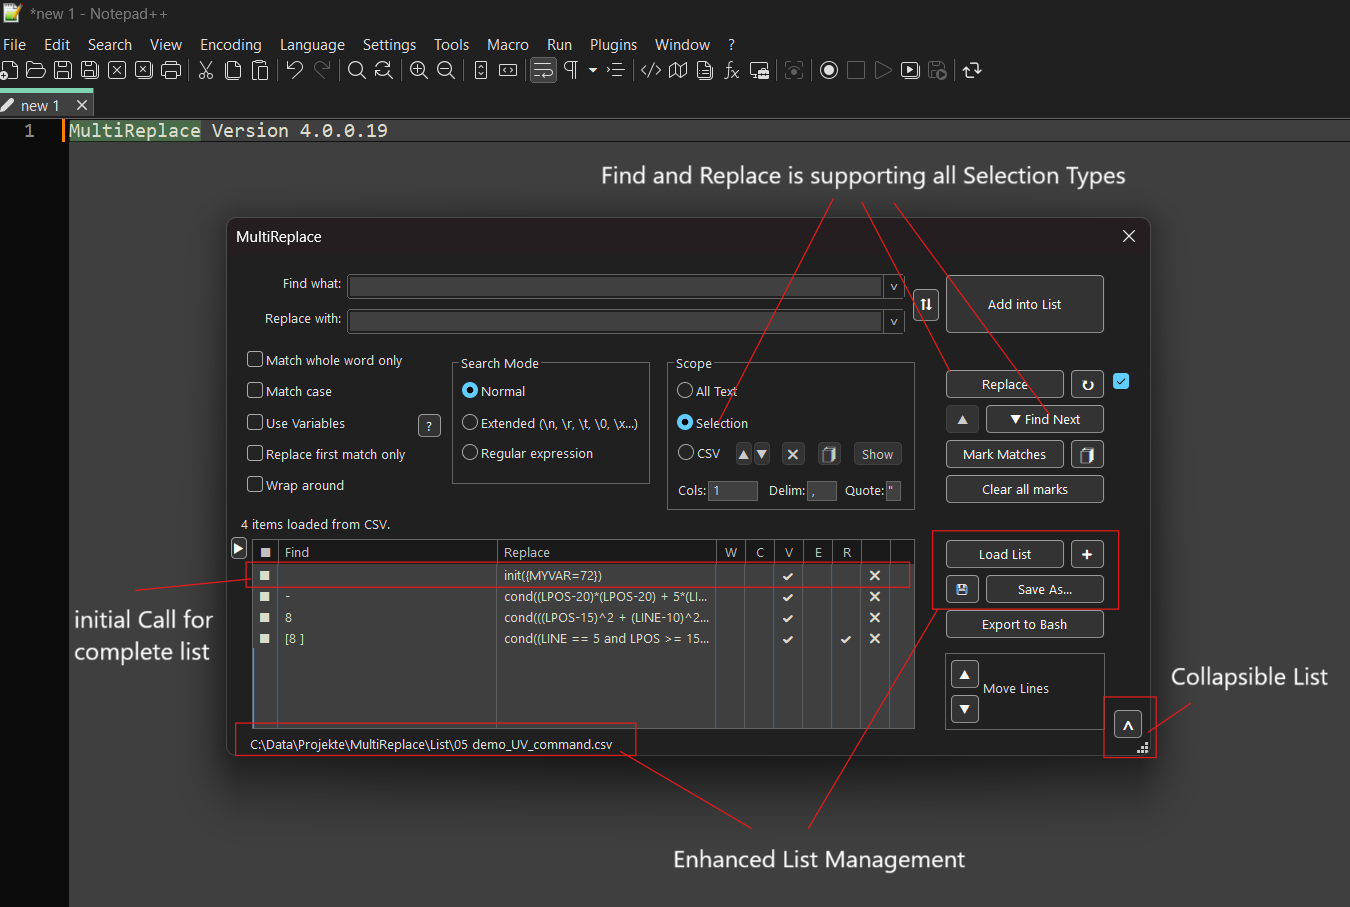Click the Find and Replace toolbar icon
Image resolution: width=1350 pixels, height=907 pixels.
point(383,70)
